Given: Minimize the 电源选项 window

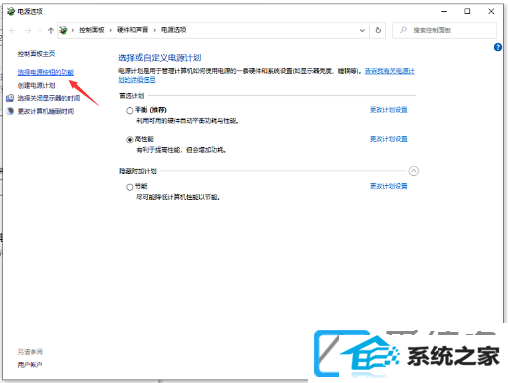Looking at the screenshot, I should coord(444,11).
